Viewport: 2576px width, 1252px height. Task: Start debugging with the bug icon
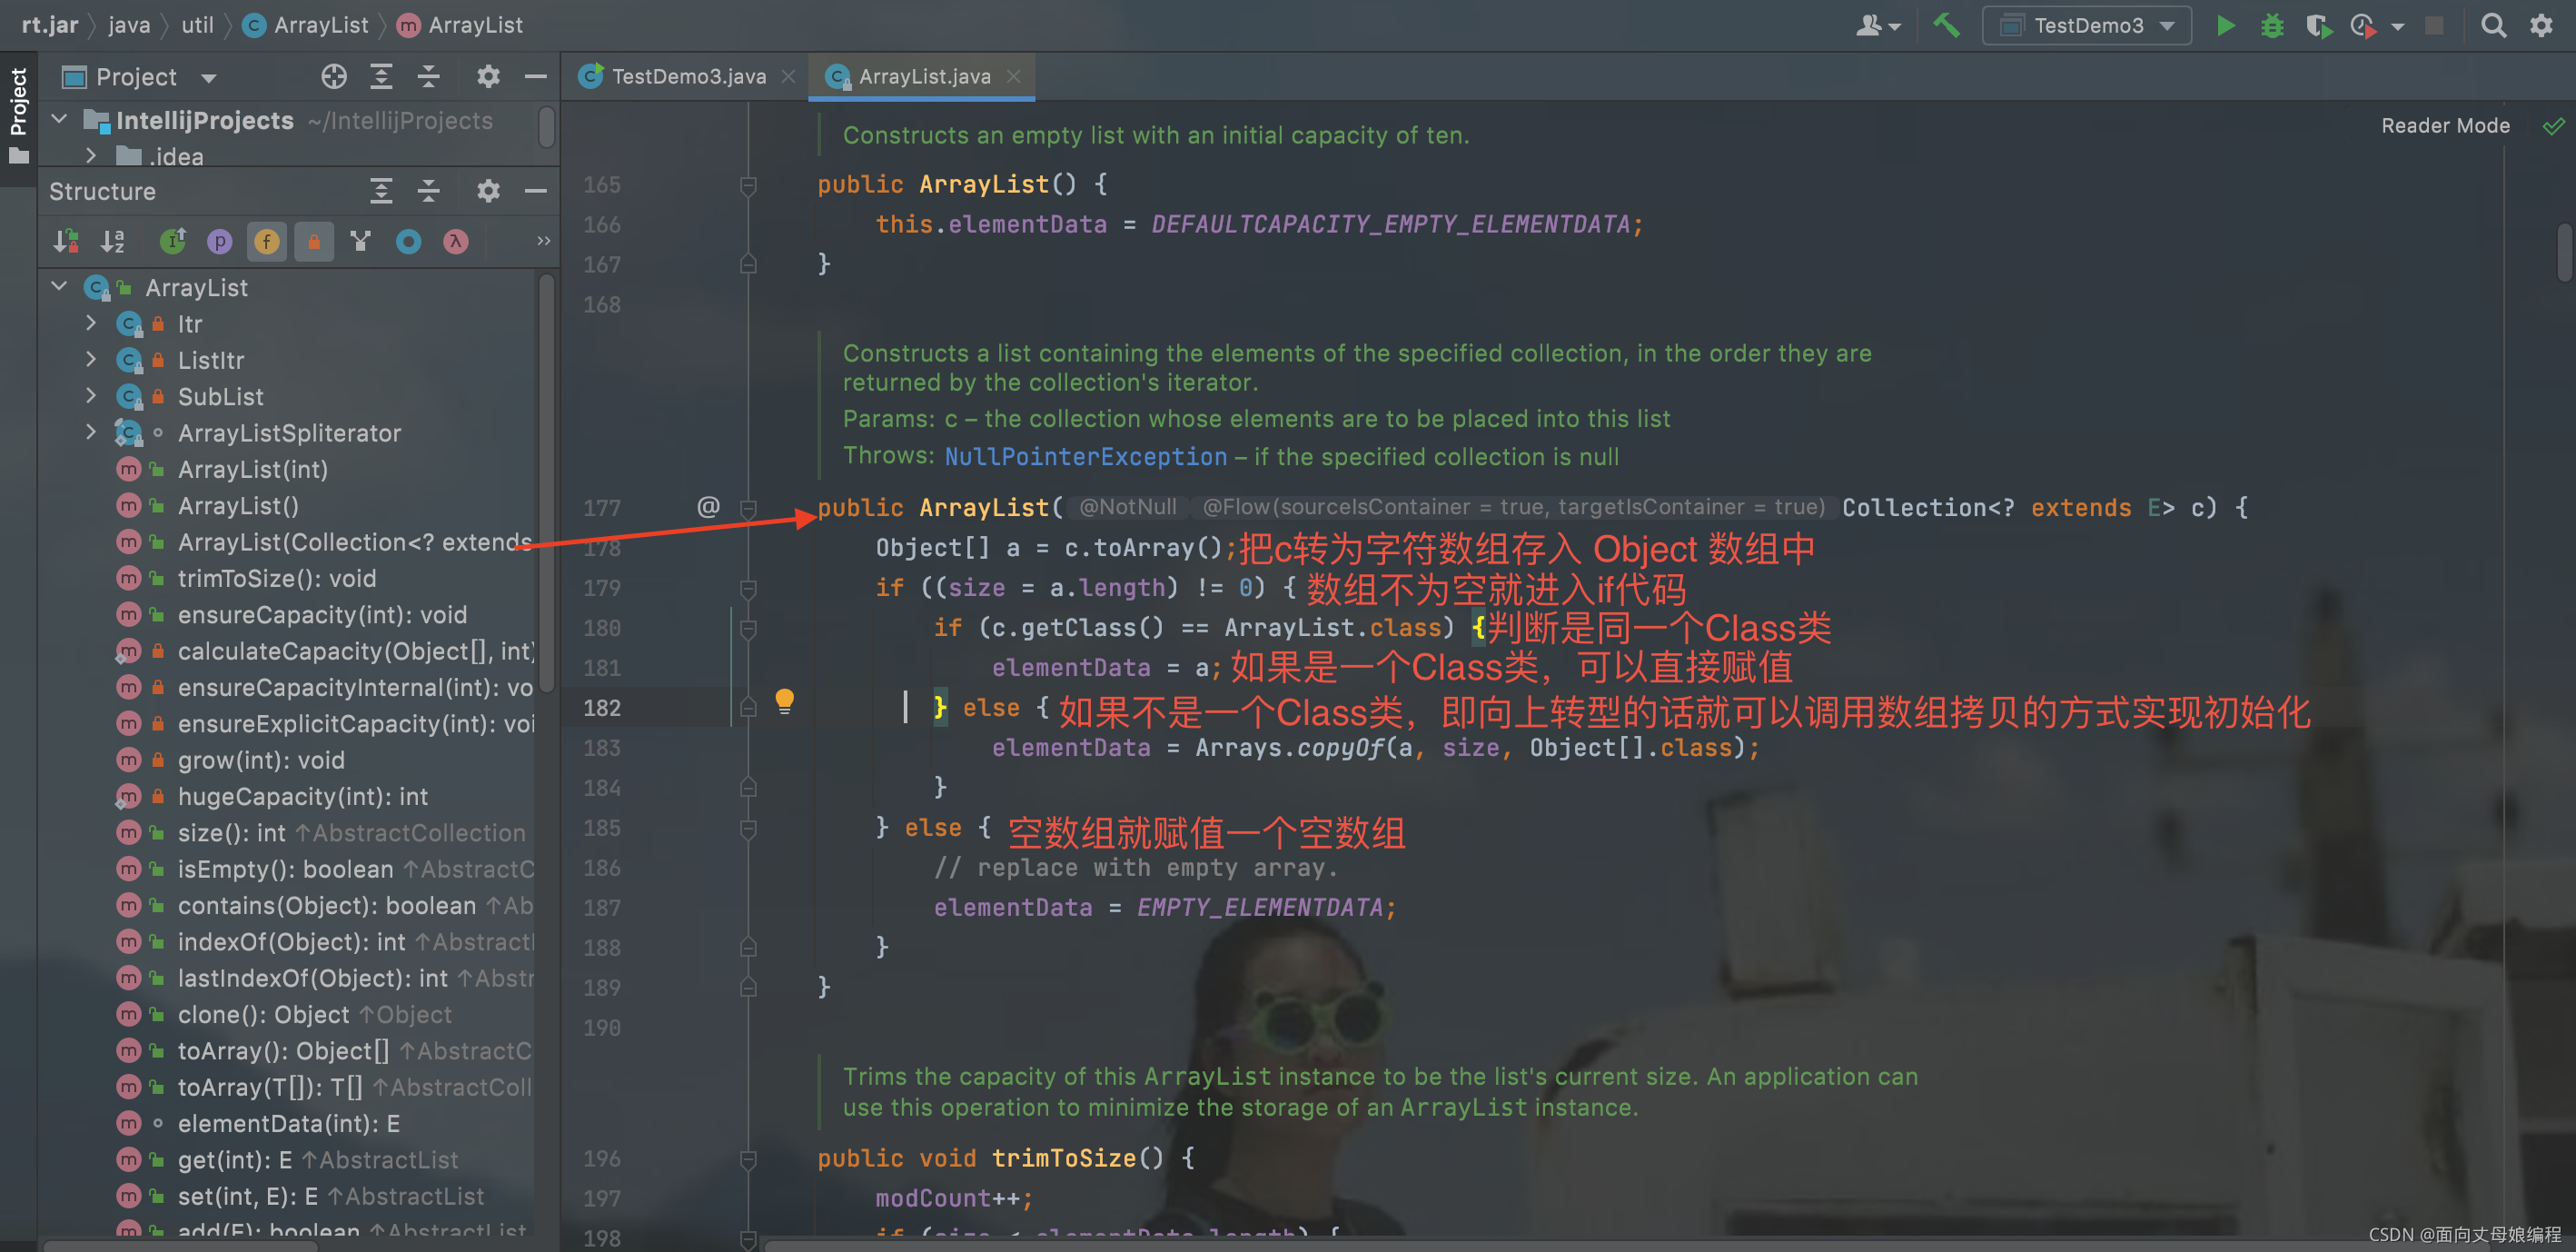tap(2272, 25)
